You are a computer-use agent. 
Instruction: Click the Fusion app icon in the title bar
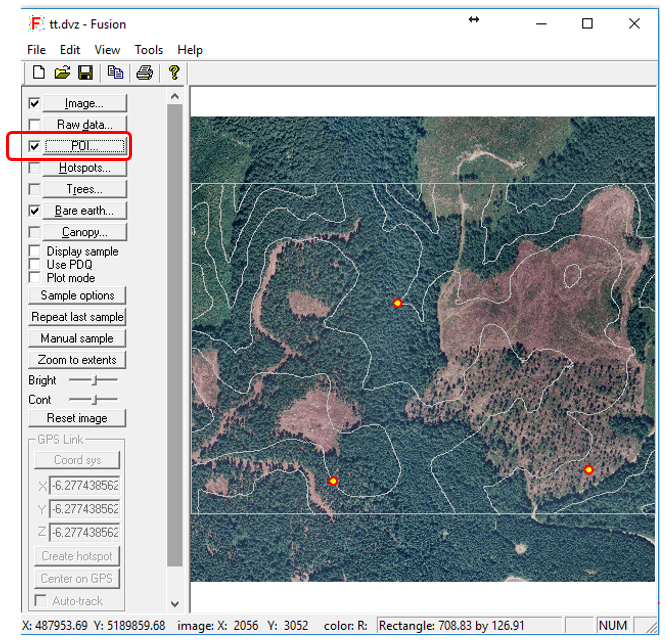pos(37,23)
